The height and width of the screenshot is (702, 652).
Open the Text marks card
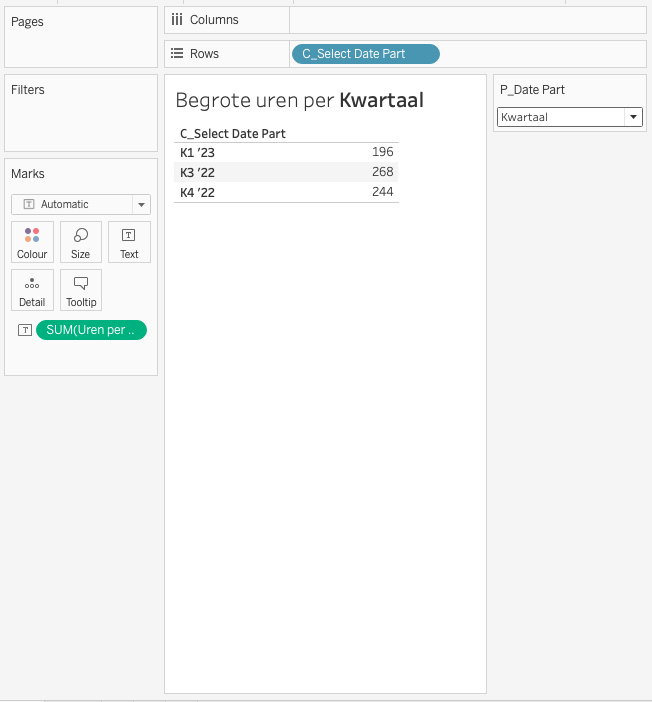point(129,242)
